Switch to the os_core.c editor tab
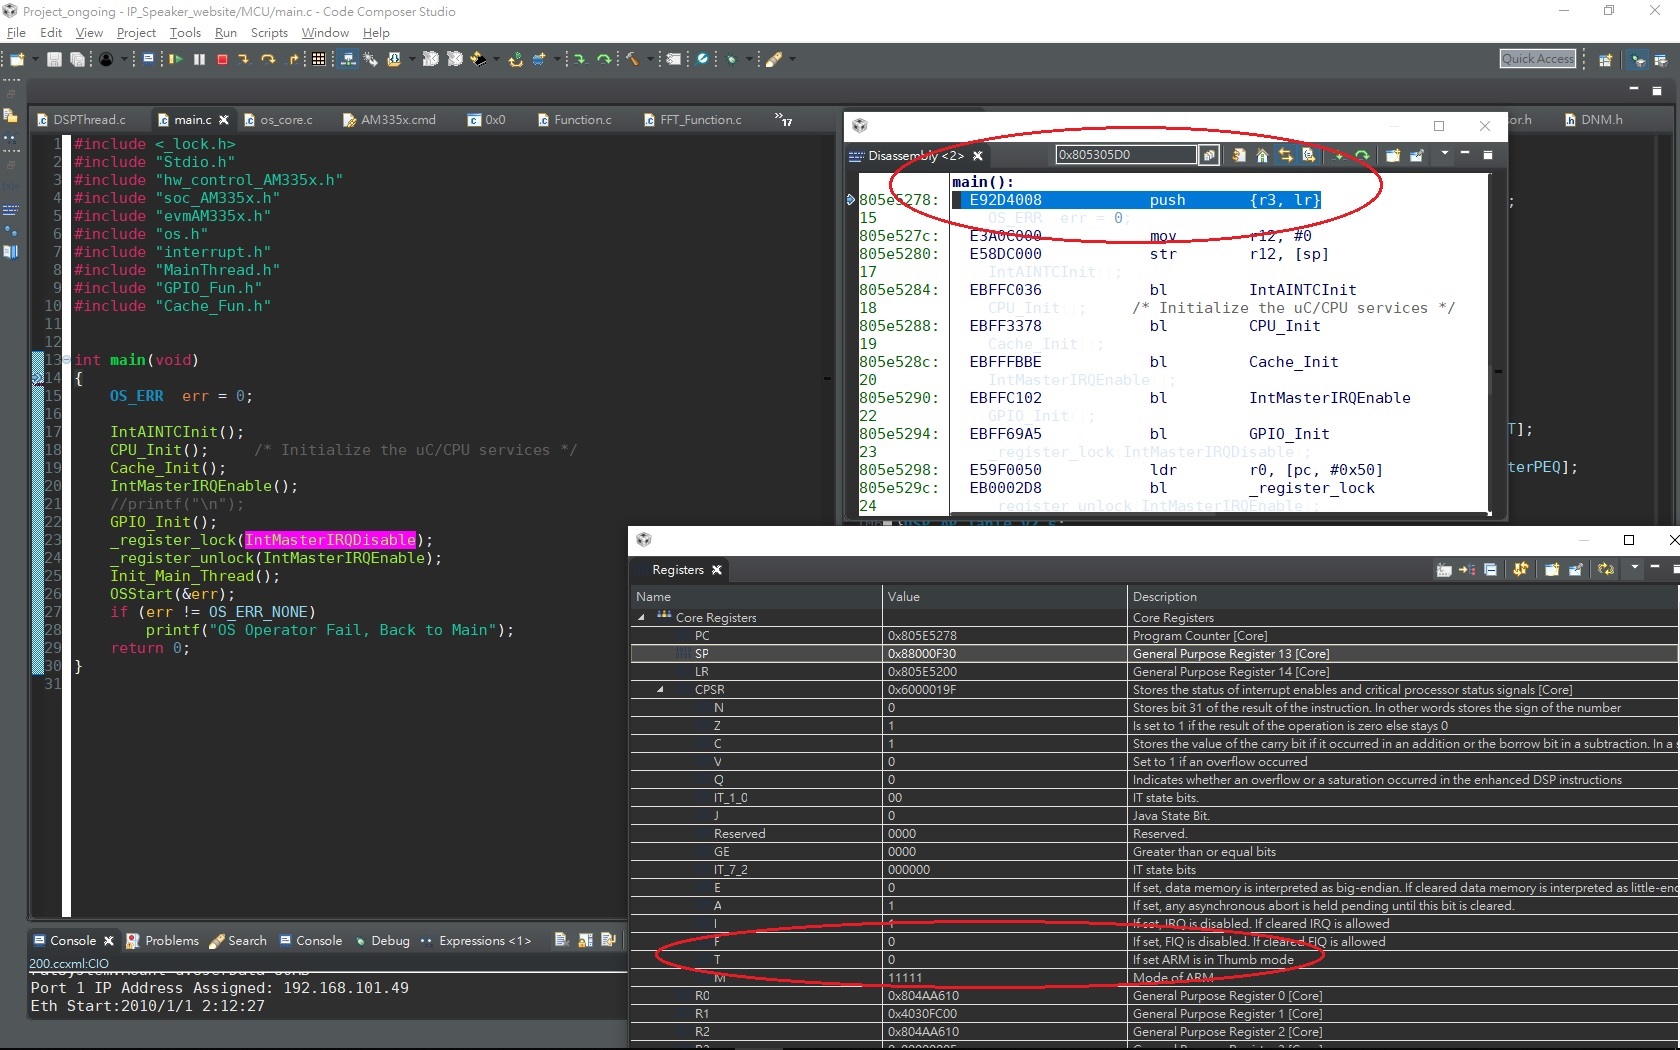Screen dimensions: 1680x1050 click(279, 120)
